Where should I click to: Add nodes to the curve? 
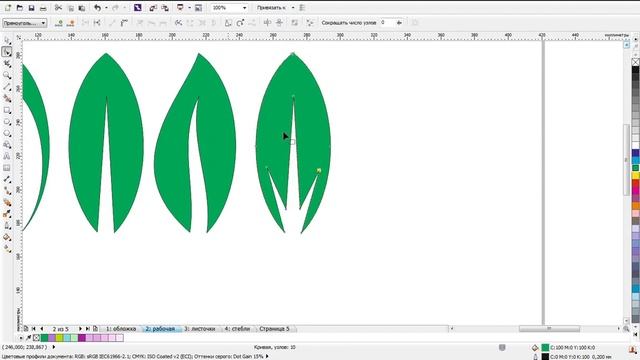click(59, 23)
